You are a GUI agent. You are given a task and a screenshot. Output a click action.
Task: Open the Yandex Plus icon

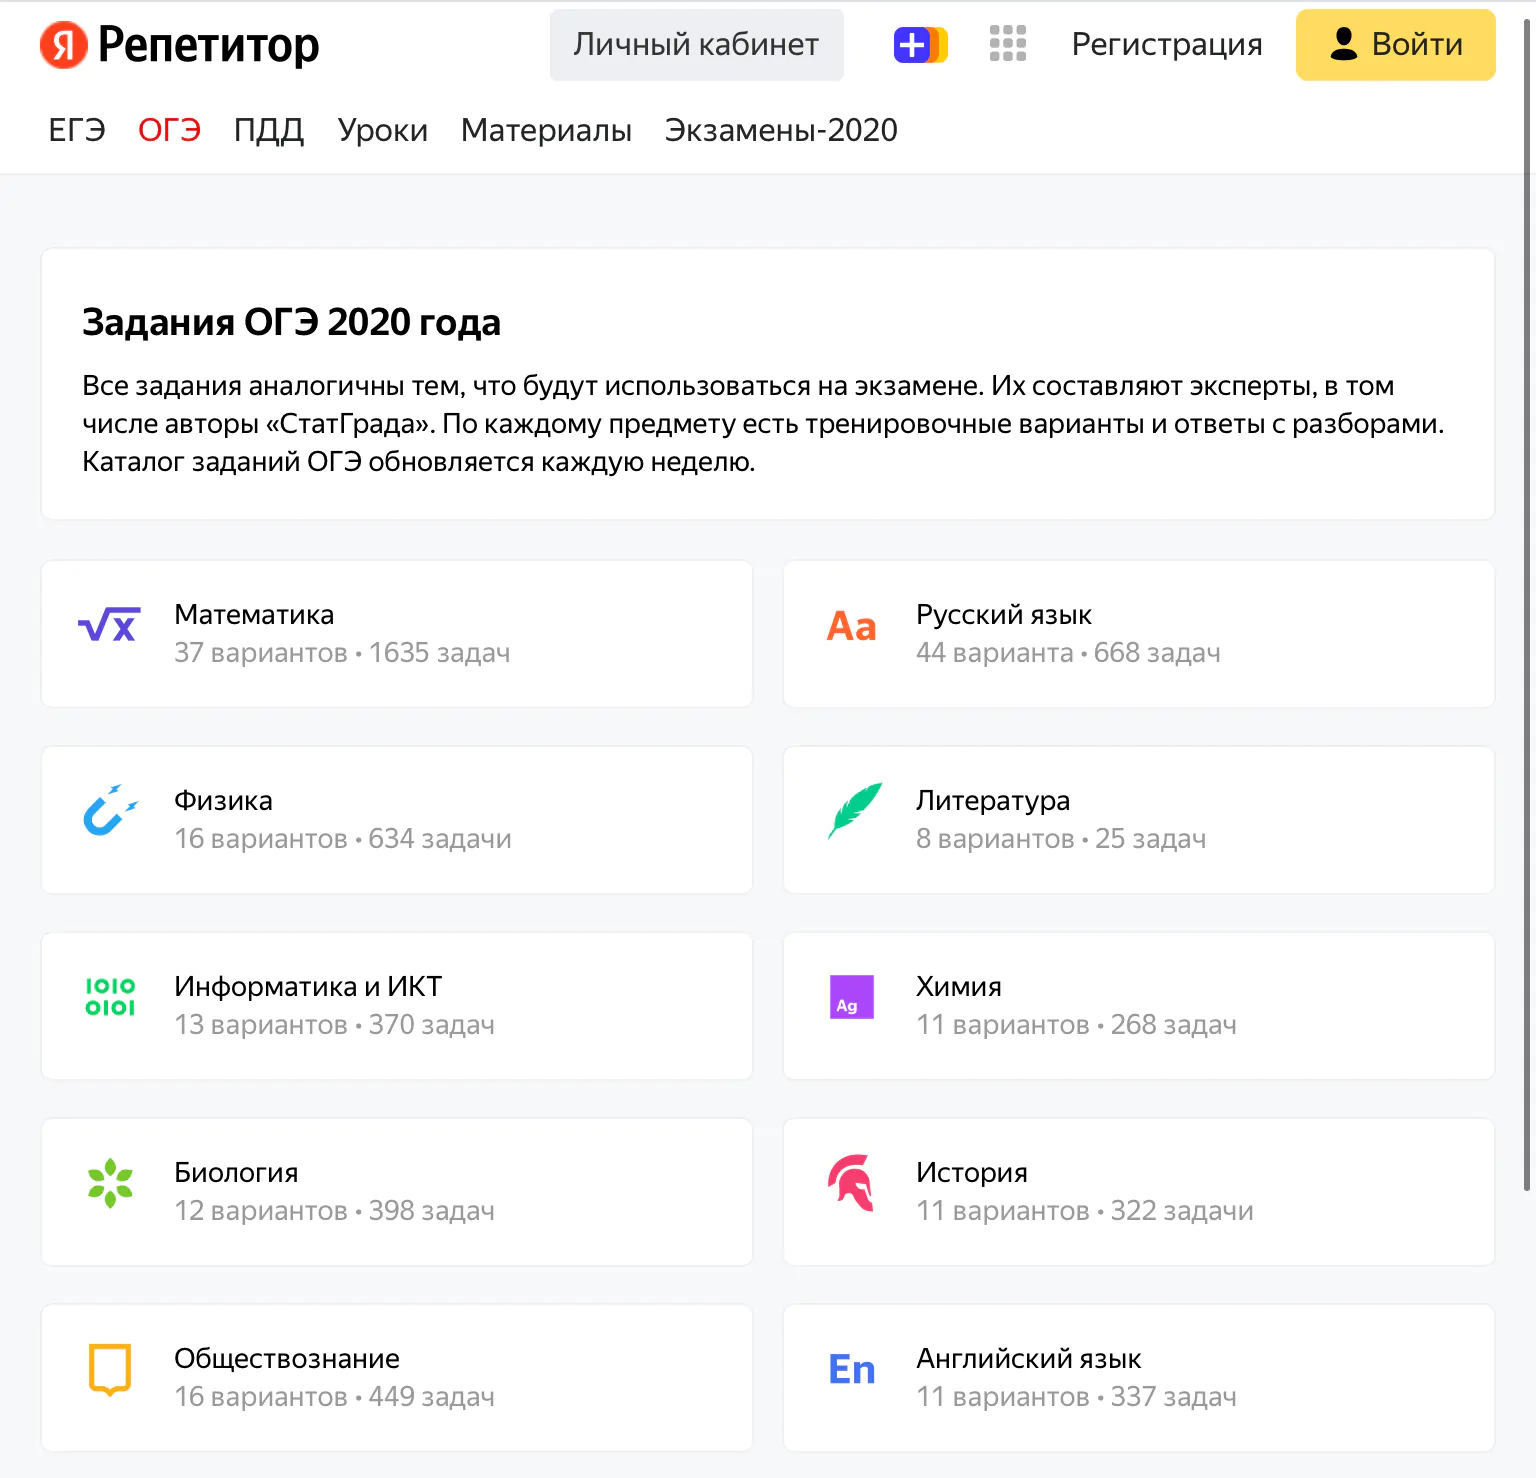[x=919, y=45]
